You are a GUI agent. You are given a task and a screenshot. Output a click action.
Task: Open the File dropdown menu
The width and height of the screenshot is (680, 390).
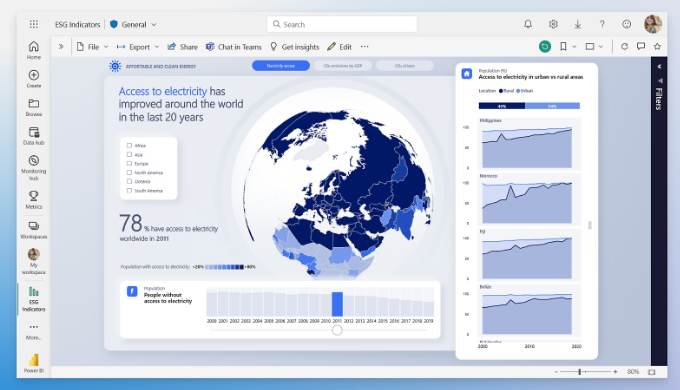(92, 47)
